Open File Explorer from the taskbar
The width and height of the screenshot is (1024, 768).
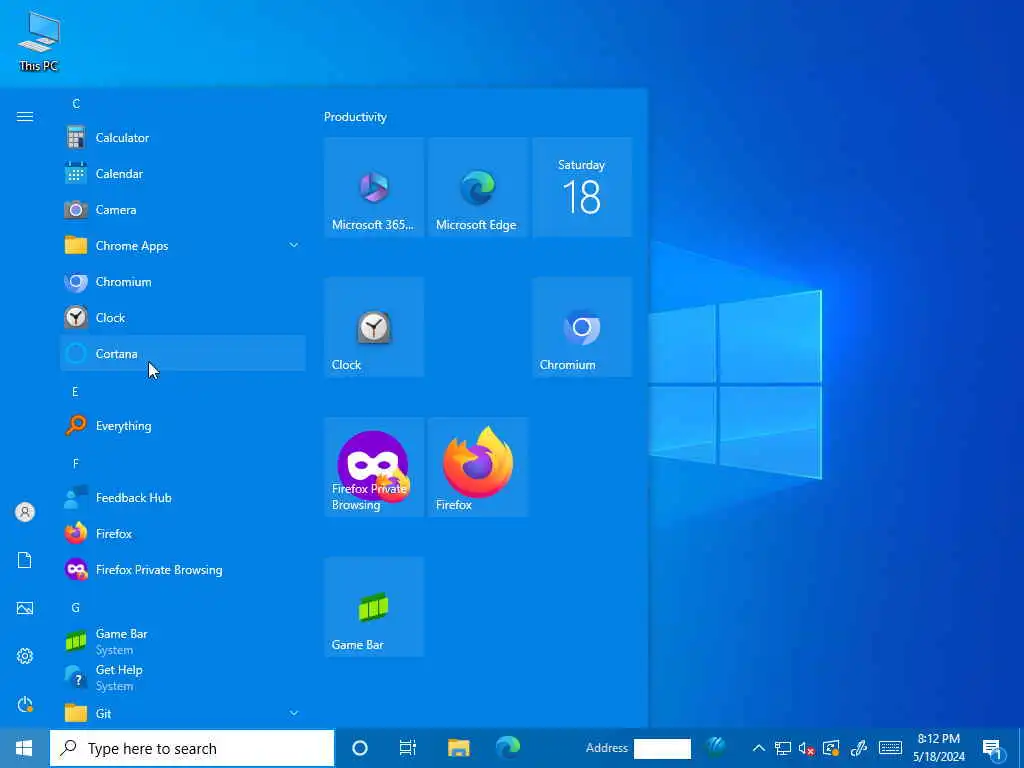[x=458, y=748]
